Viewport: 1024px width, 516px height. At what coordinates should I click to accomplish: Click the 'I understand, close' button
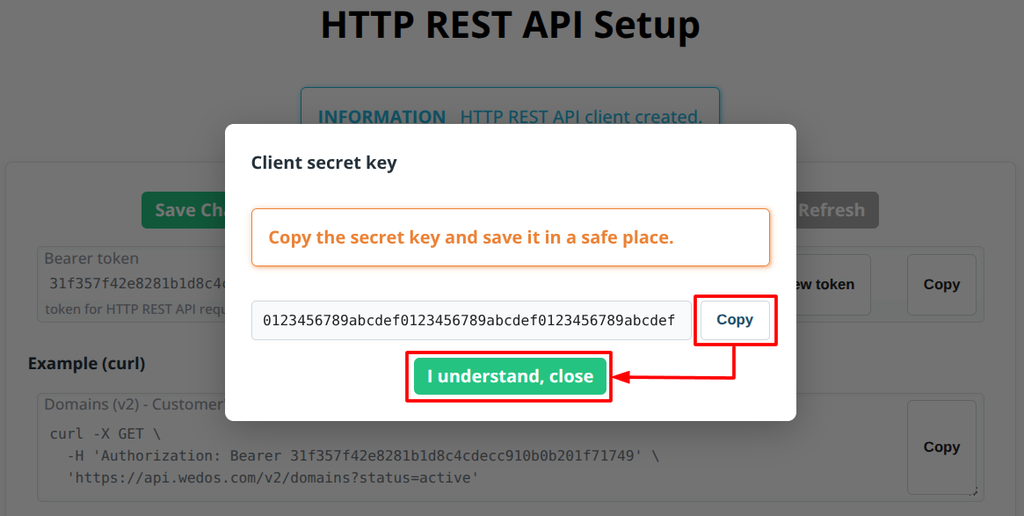pyautogui.click(x=510, y=376)
